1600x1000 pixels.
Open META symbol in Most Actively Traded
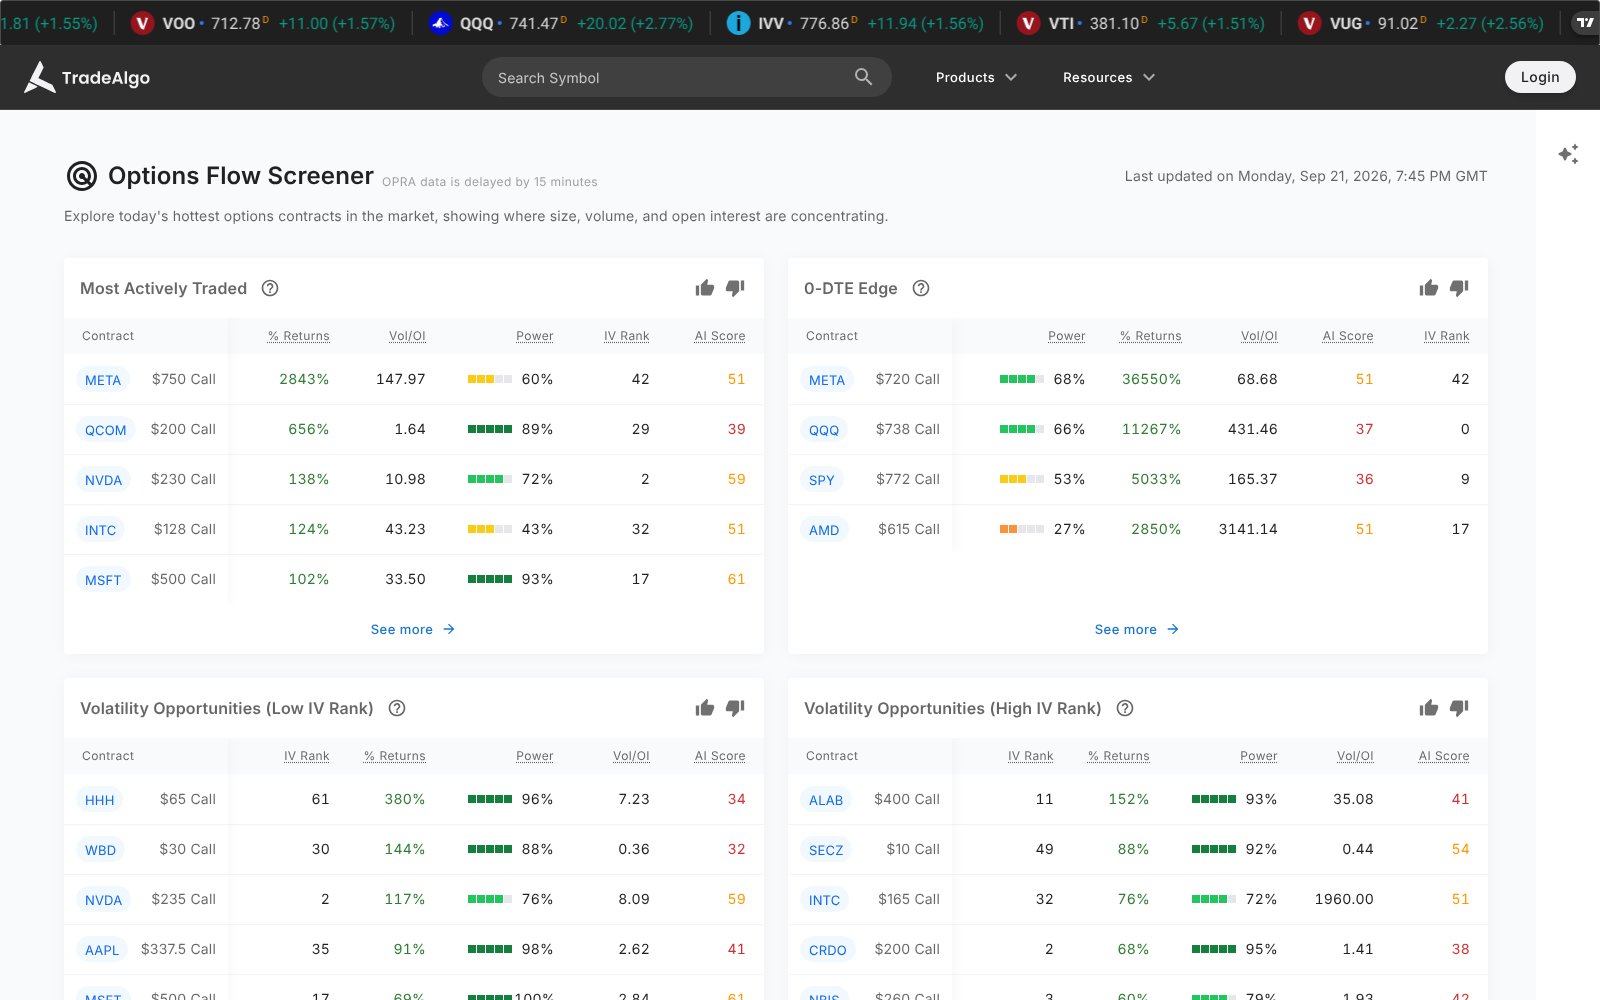[x=103, y=380]
